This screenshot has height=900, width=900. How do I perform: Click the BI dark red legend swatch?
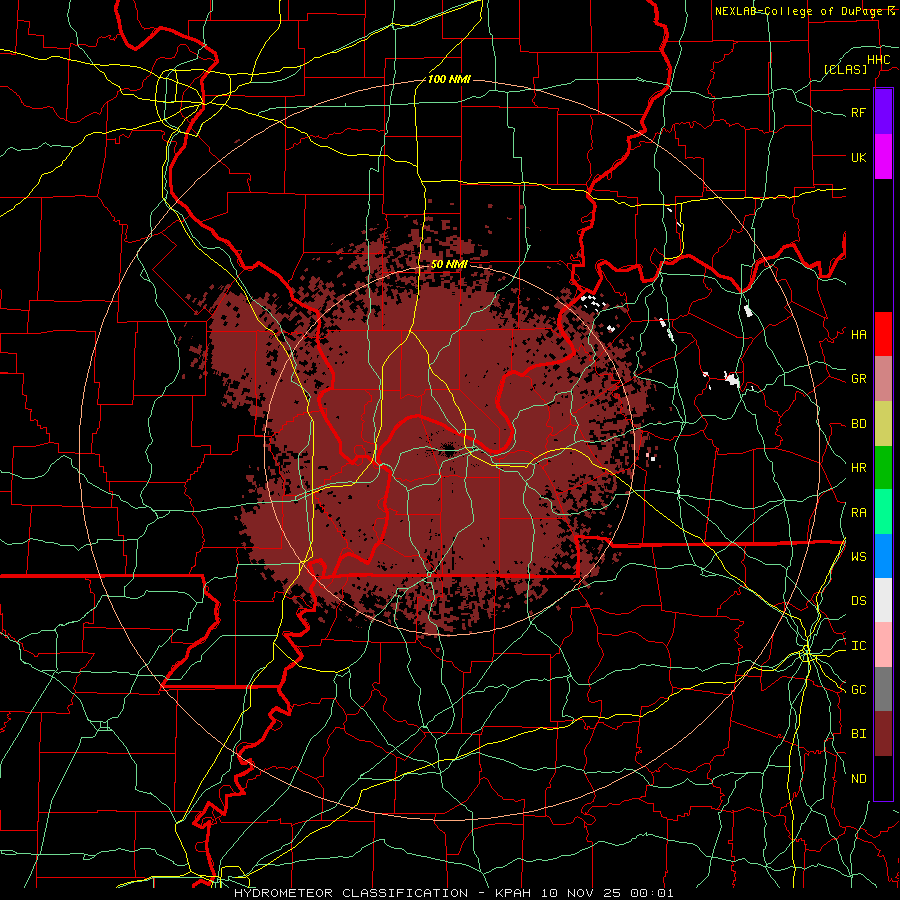883,734
